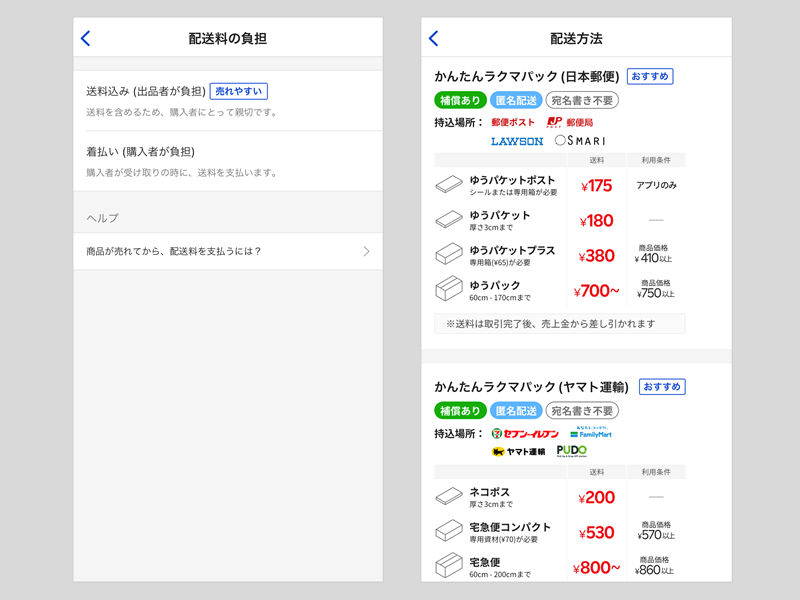Screen dimensions: 800x600
Task: Select ゆうパック shipping row
Action: (x=560, y=290)
